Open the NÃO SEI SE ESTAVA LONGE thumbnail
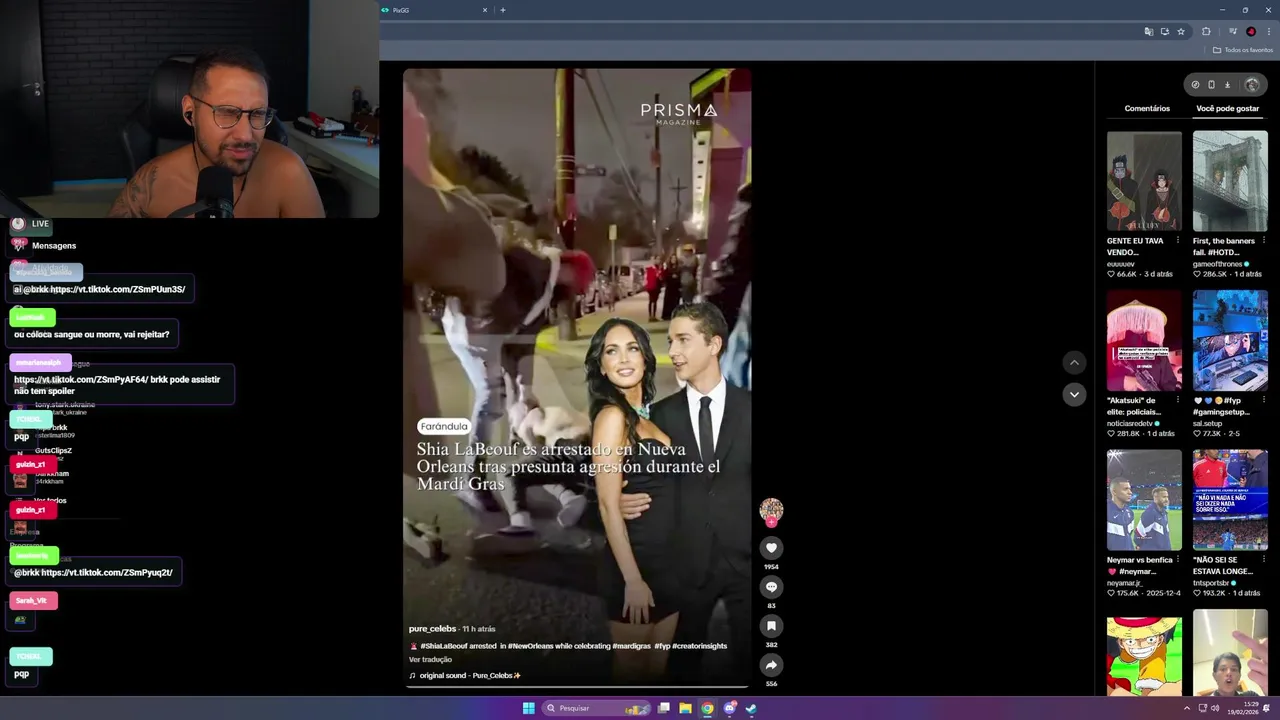 (x=1230, y=500)
